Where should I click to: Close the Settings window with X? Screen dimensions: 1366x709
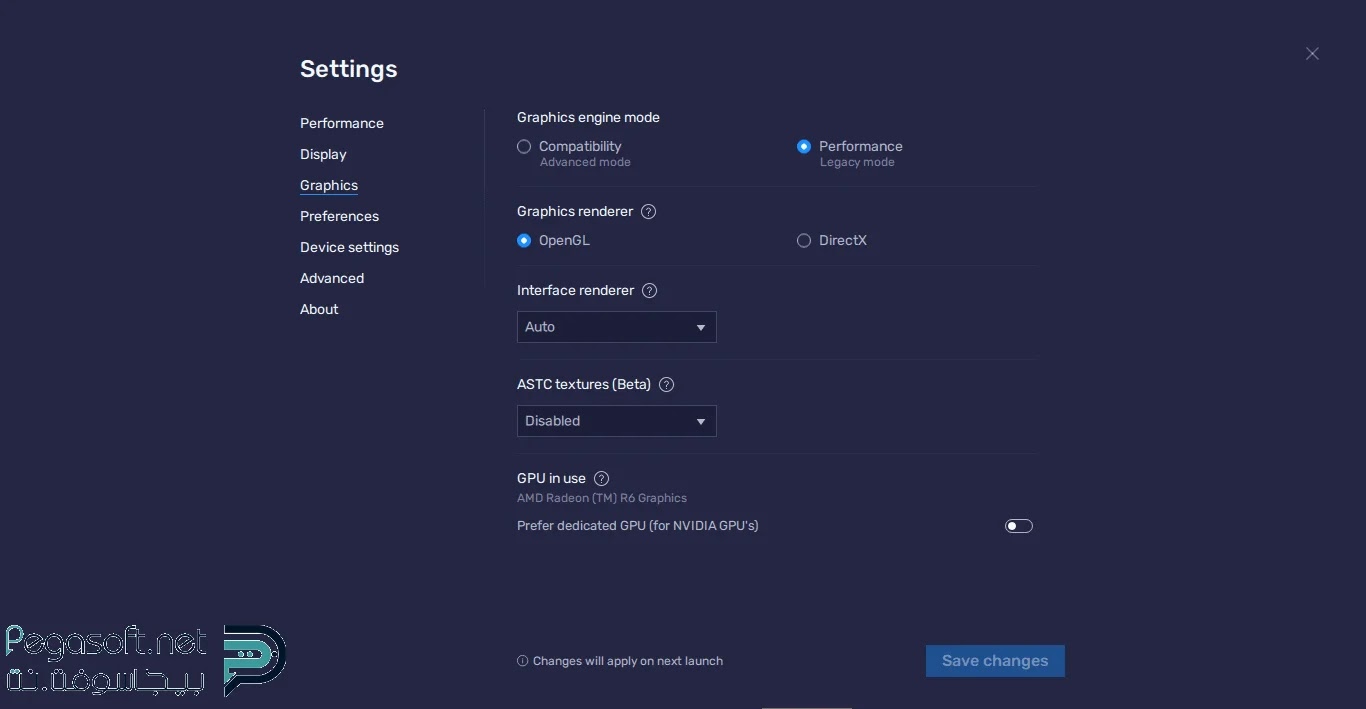(1312, 54)
